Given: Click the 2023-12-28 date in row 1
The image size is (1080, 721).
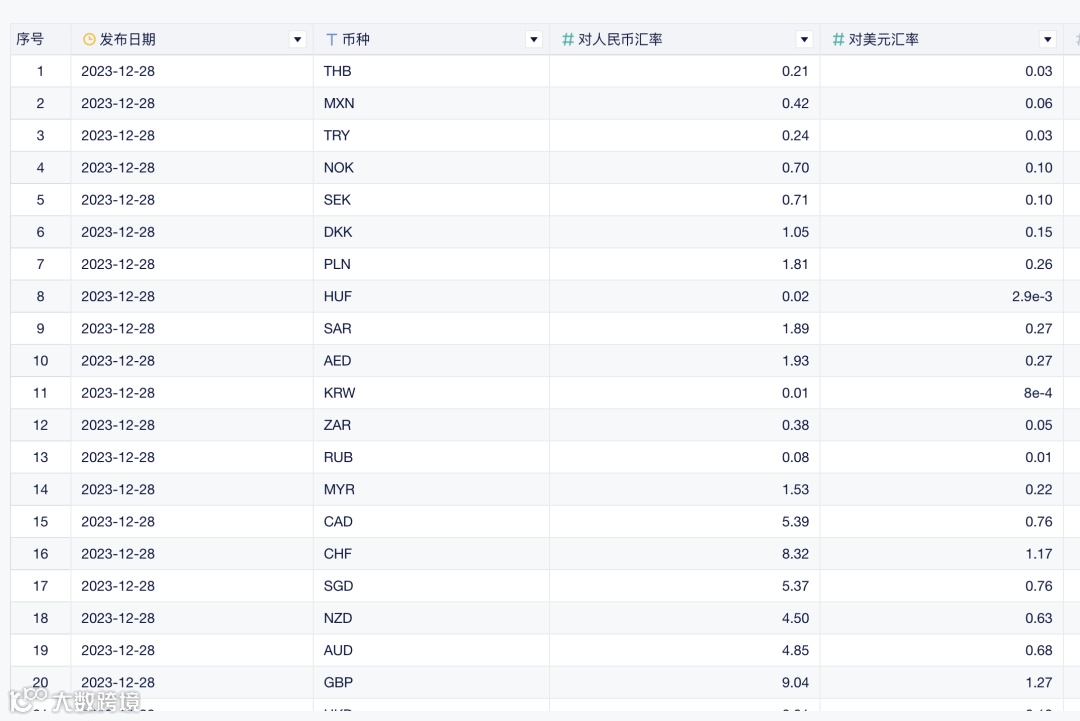Looking at the screenshot, I should [118, 71].
